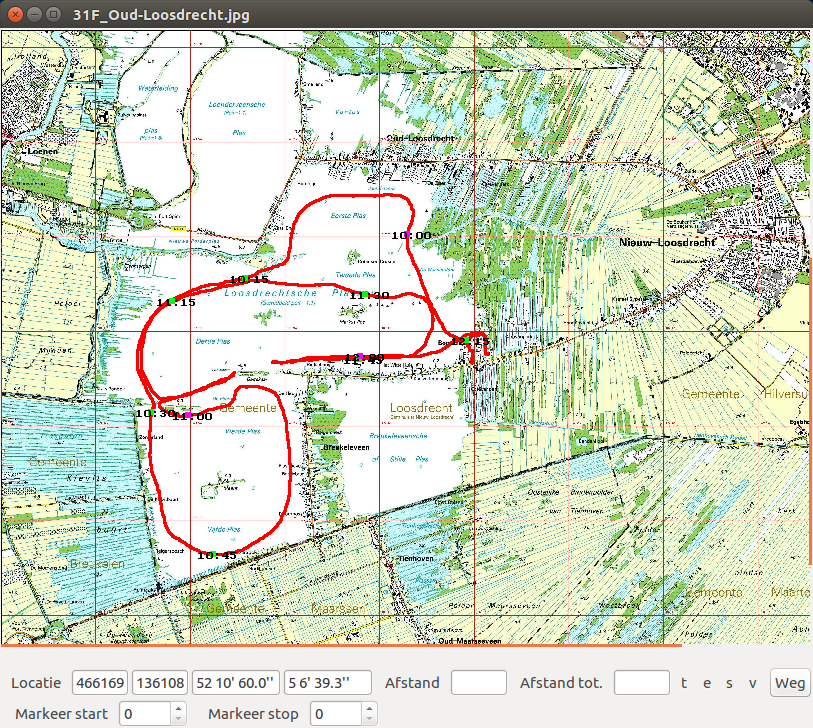813x728 pixels.
Task: Click the longitude field 5 6' 39.3''
Action: (x=327, y=683)
